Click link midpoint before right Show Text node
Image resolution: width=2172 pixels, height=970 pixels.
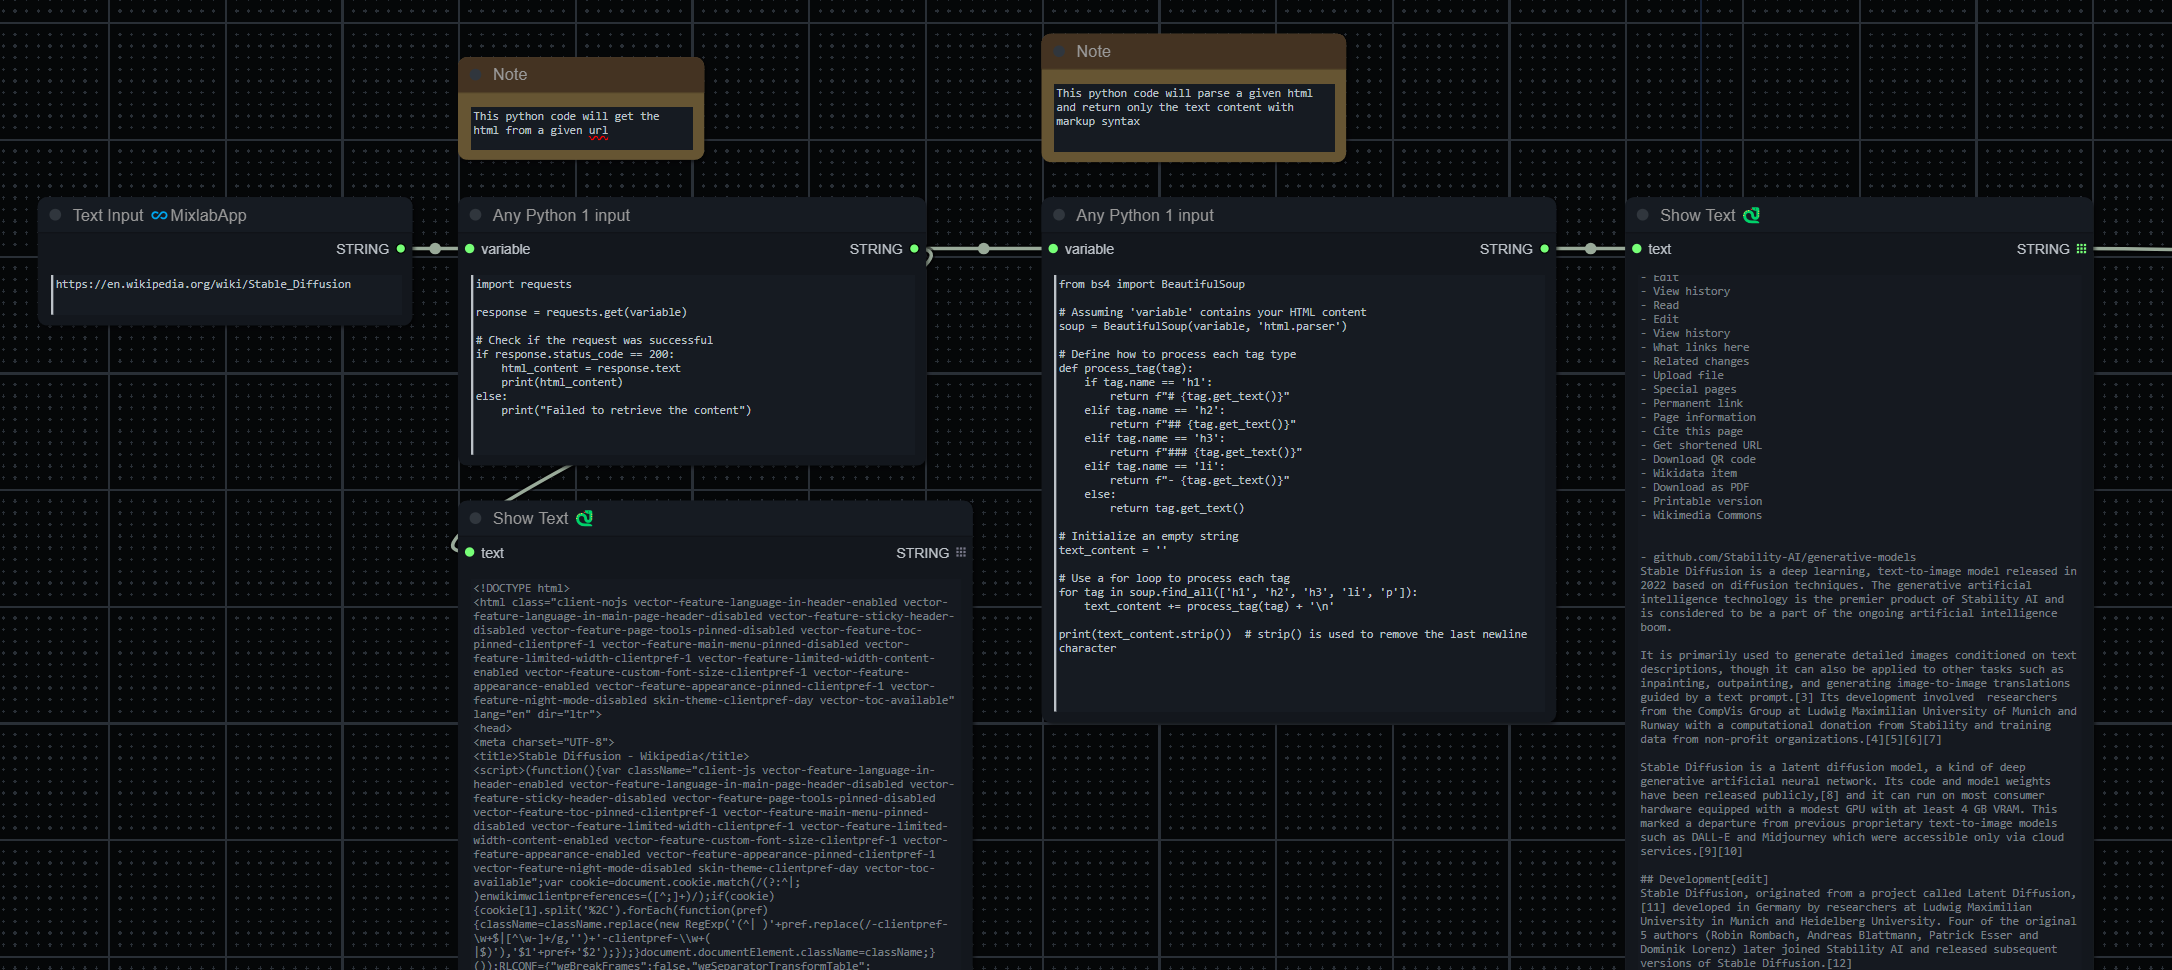click(1591, 249)
